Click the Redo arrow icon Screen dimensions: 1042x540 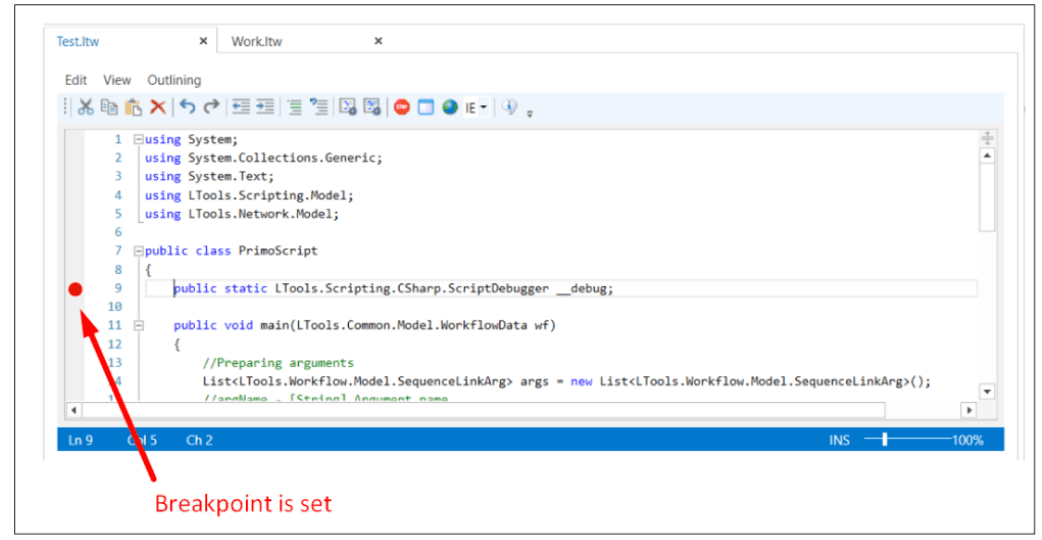[211, 108]
